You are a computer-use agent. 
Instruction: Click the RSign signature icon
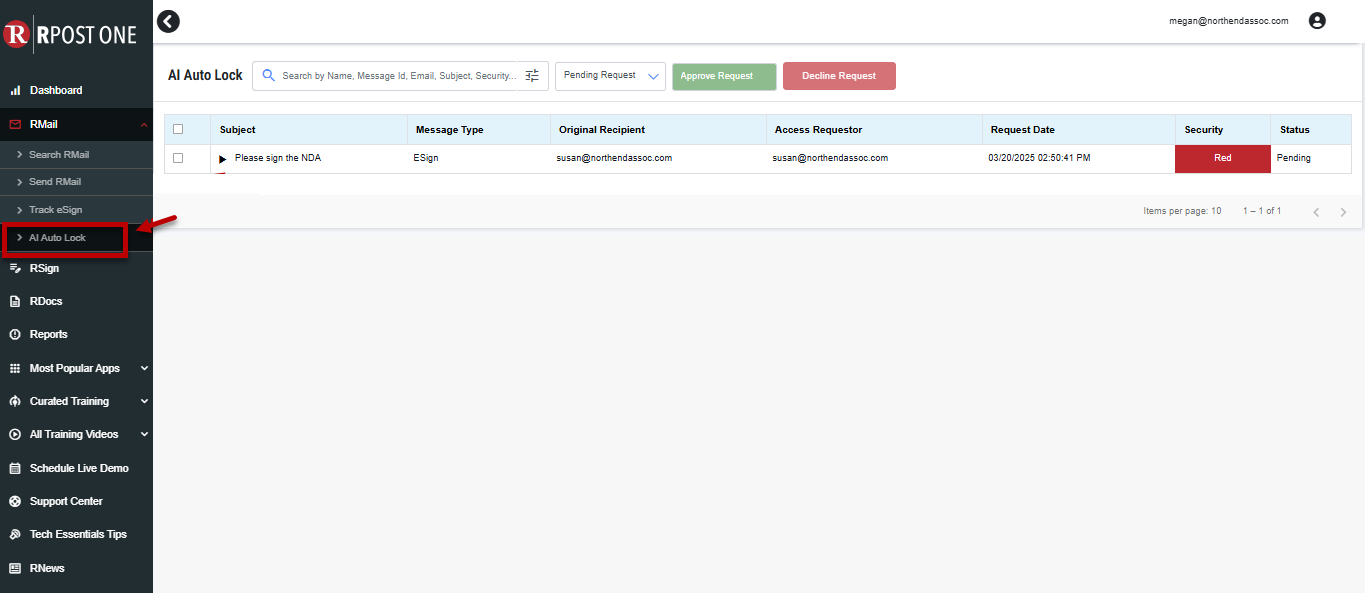click(x=15, y=268)
